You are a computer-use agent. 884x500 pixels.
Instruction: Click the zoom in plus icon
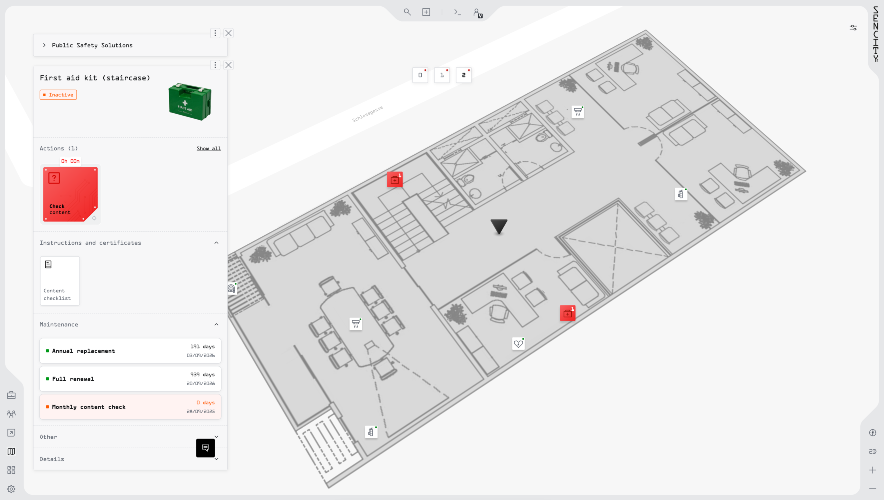point(872,470)
